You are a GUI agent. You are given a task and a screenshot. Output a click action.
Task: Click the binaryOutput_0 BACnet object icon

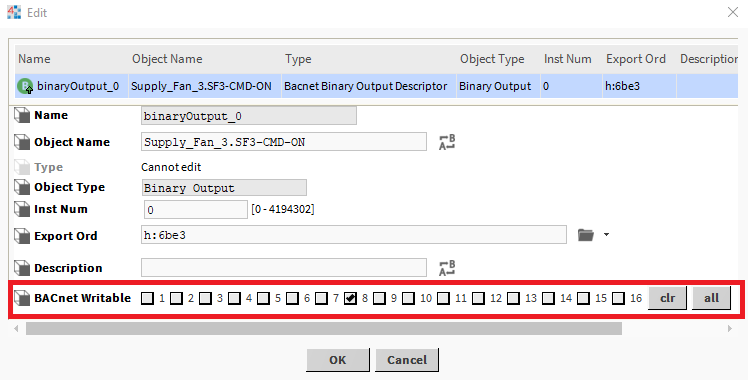tap(25, 86)
